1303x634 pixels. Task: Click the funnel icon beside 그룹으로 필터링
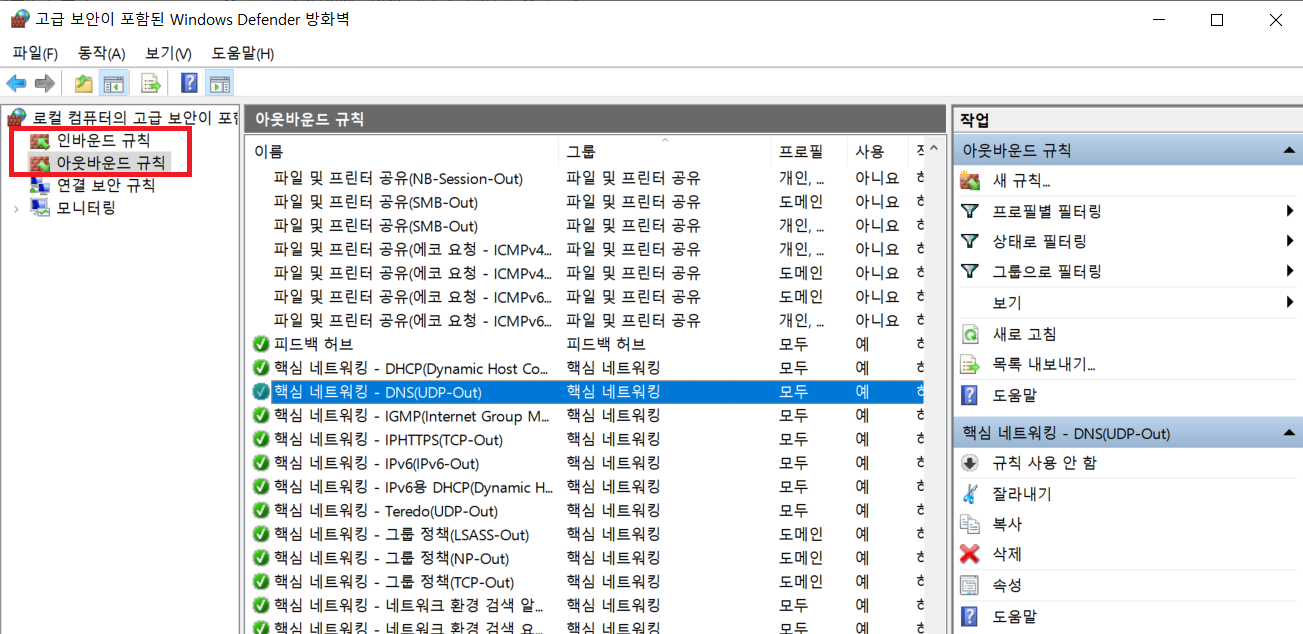point(970,271)
